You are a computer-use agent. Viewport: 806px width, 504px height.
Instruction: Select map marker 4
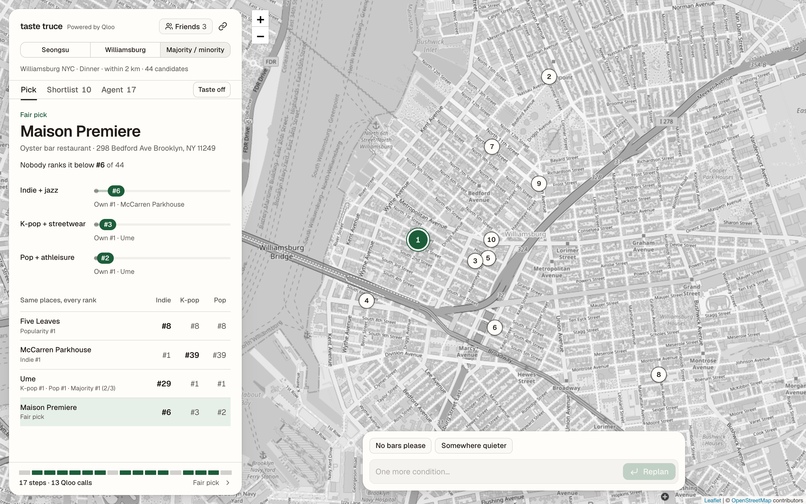coord(366,300)
